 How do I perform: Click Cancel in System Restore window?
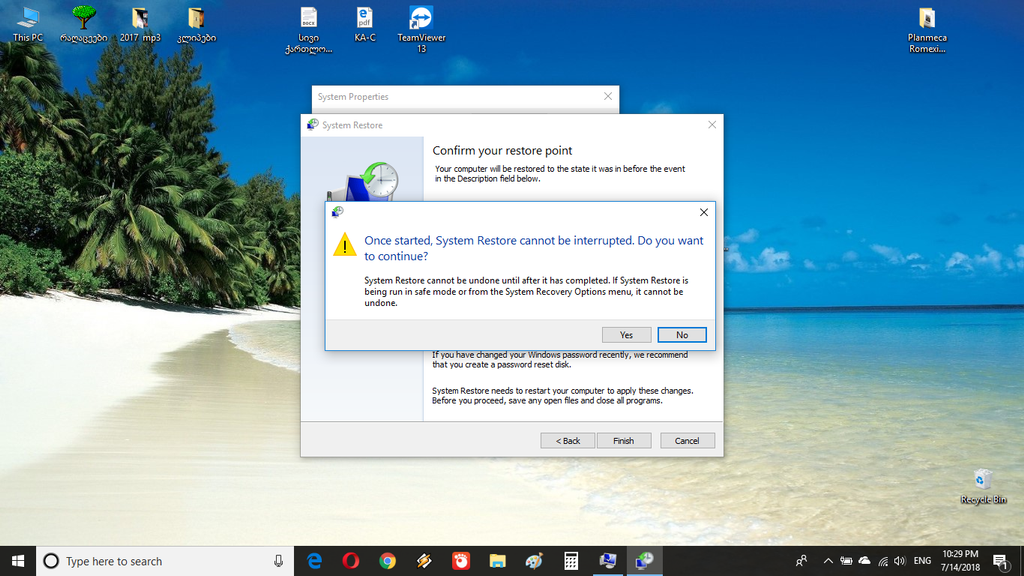coord(687,441)
